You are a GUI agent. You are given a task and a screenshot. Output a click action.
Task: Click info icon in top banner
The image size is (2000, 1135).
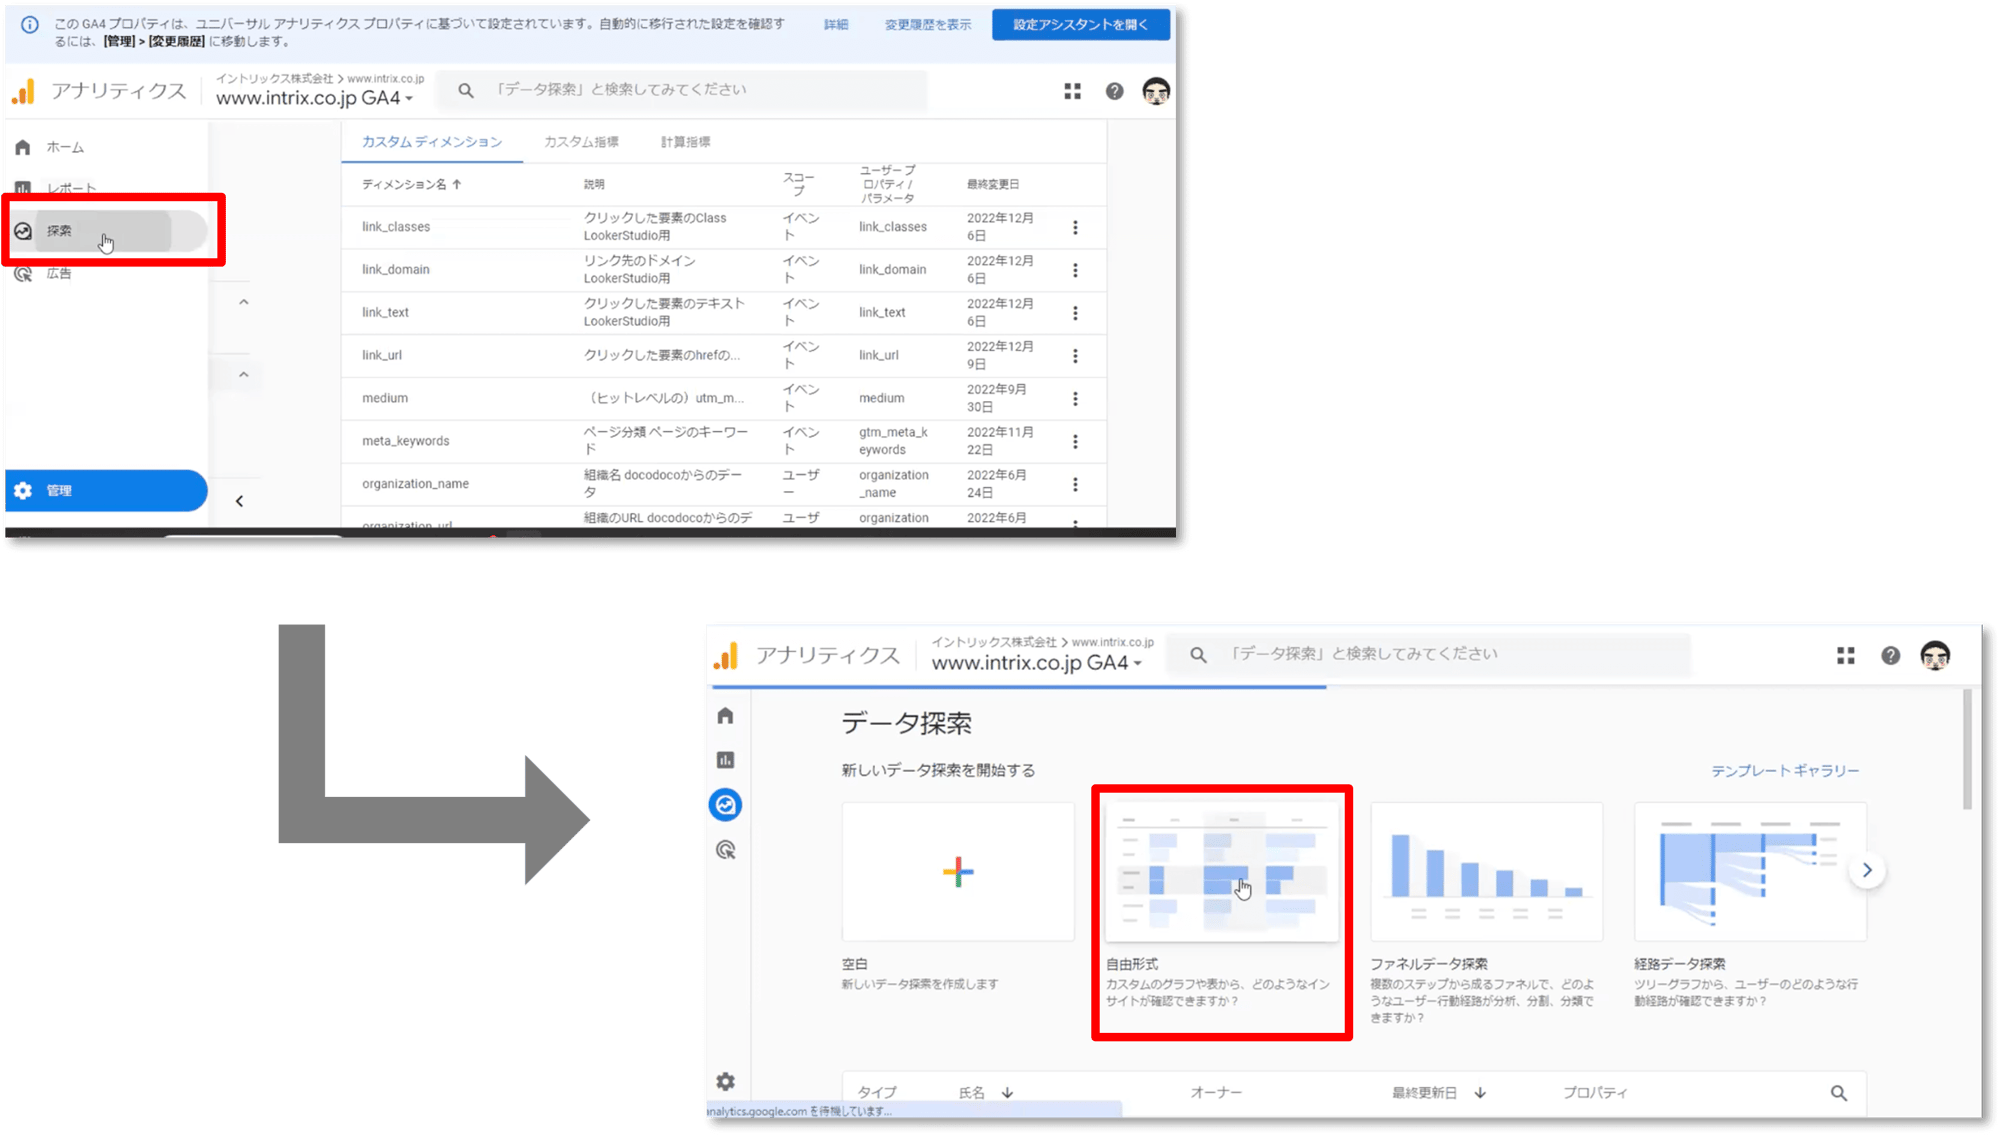tap(30, 24)
